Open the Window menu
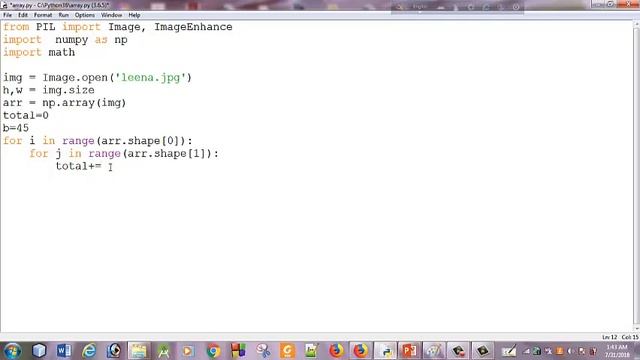640x360 pixels. (111, 15)
